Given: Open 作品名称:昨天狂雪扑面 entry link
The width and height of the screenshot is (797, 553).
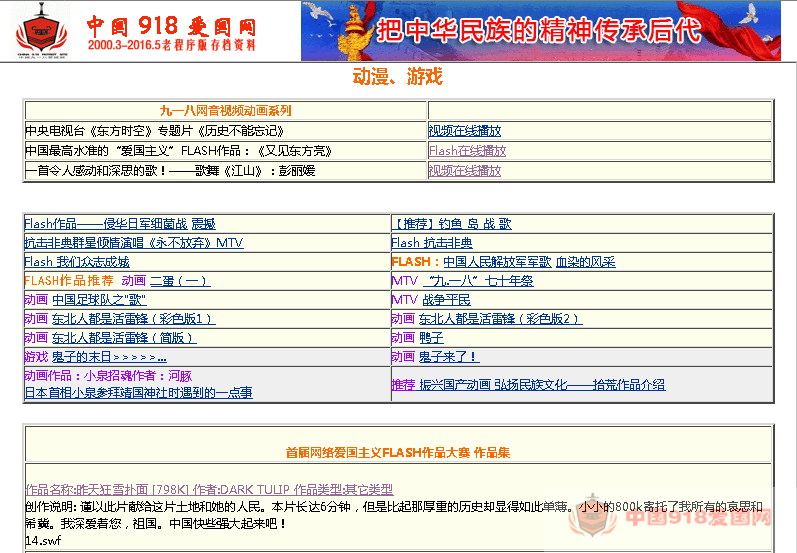Looking at the screenshot, I should coord(209,489).
